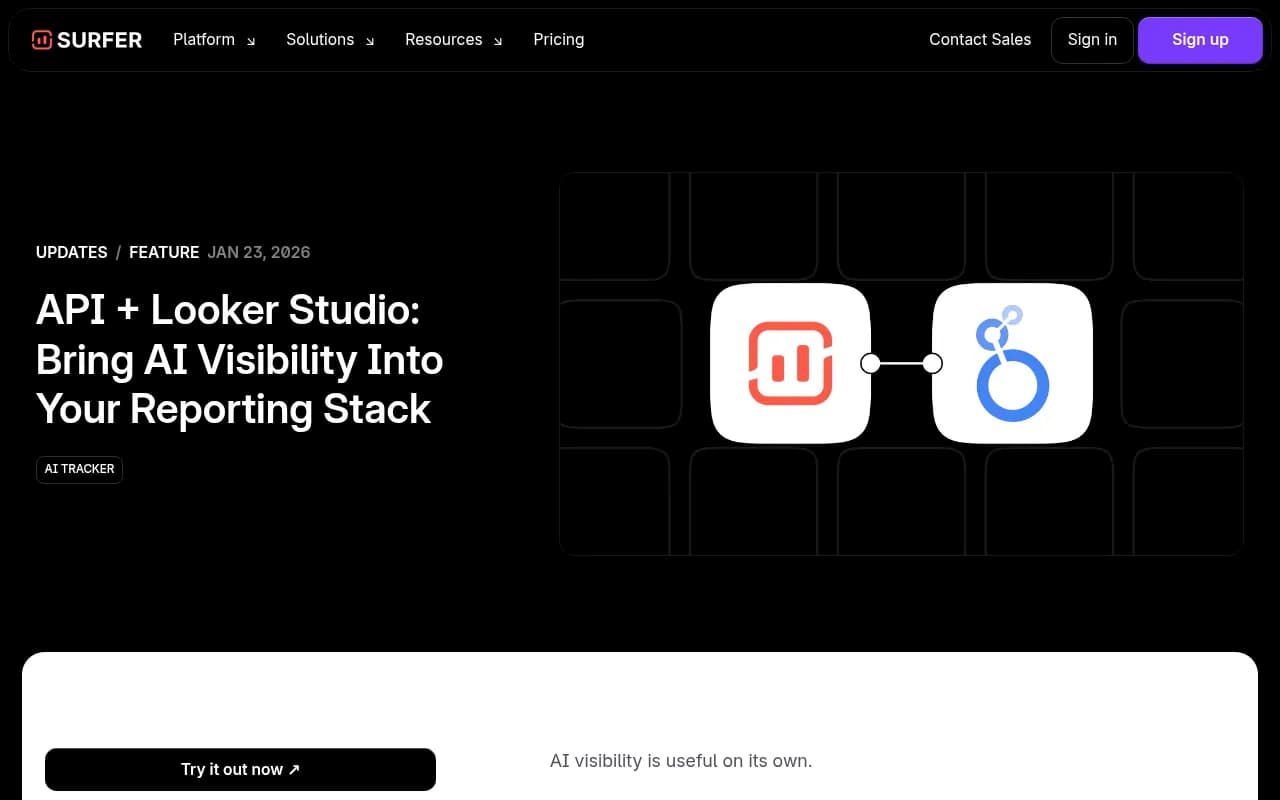
Task: Select the UPDATES category label
Action: [71, 252]
